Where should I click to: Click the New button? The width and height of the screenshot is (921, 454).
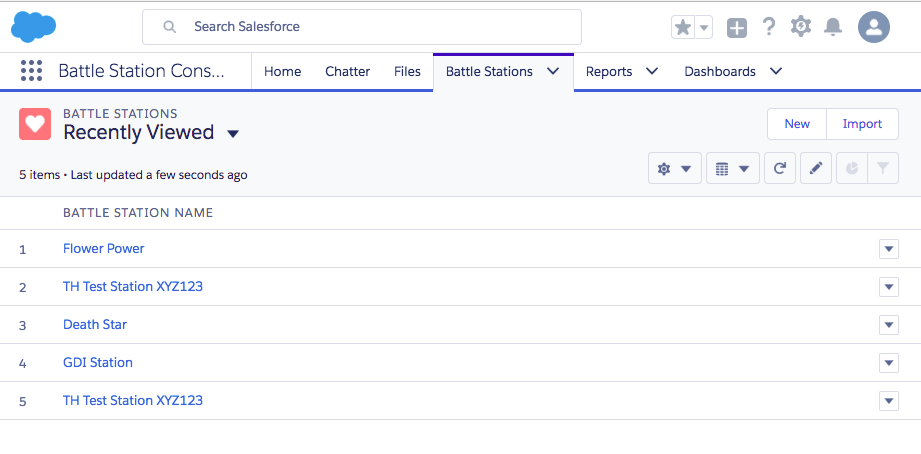797,124
